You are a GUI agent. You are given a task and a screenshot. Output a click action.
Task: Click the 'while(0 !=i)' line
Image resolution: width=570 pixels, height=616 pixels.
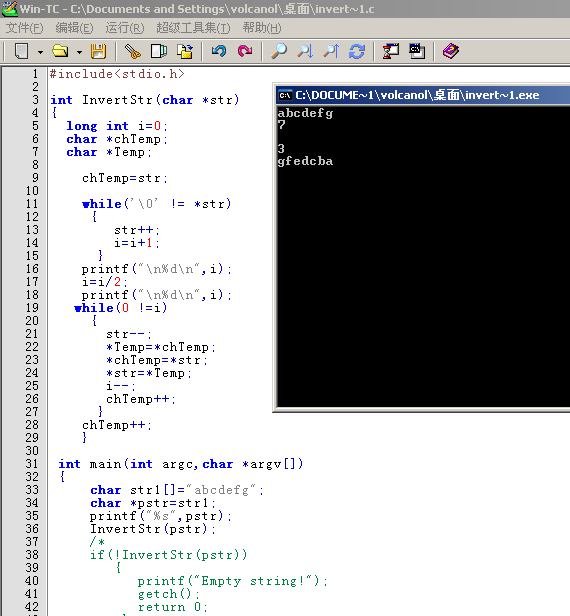click(121, 308)
